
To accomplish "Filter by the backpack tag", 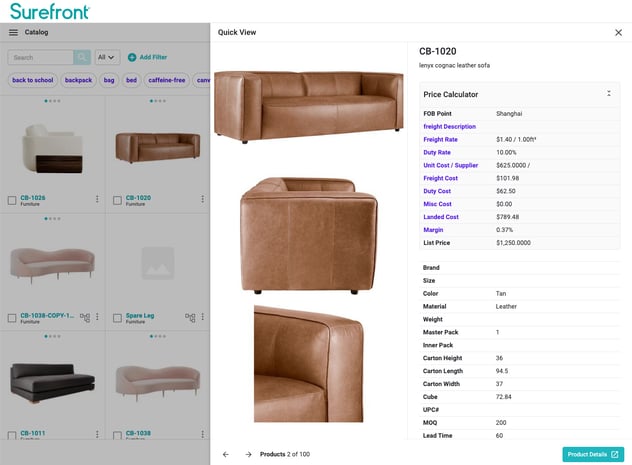I will coord(78,80).
